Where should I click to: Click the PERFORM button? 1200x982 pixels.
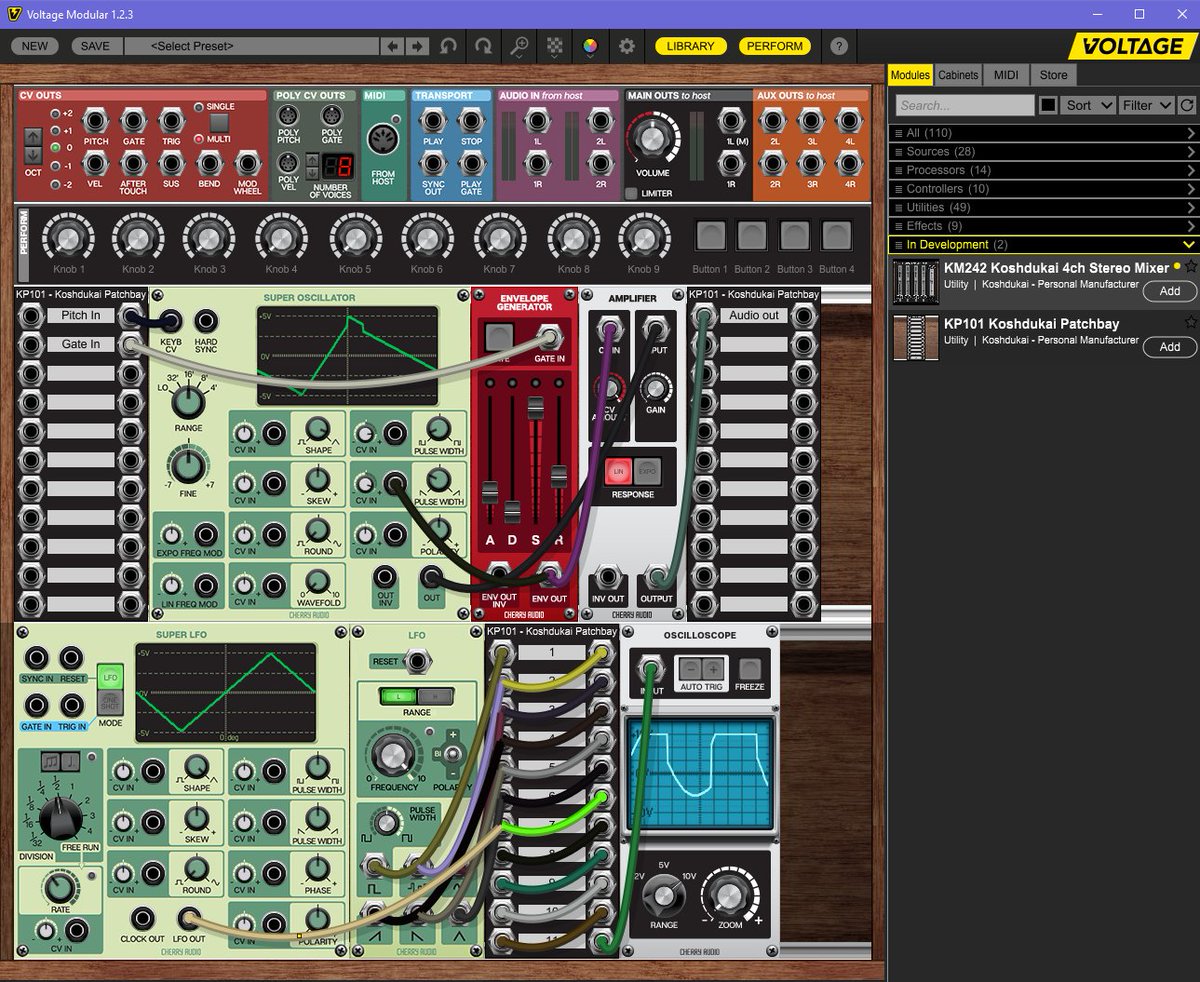click(x=775, y=46)
